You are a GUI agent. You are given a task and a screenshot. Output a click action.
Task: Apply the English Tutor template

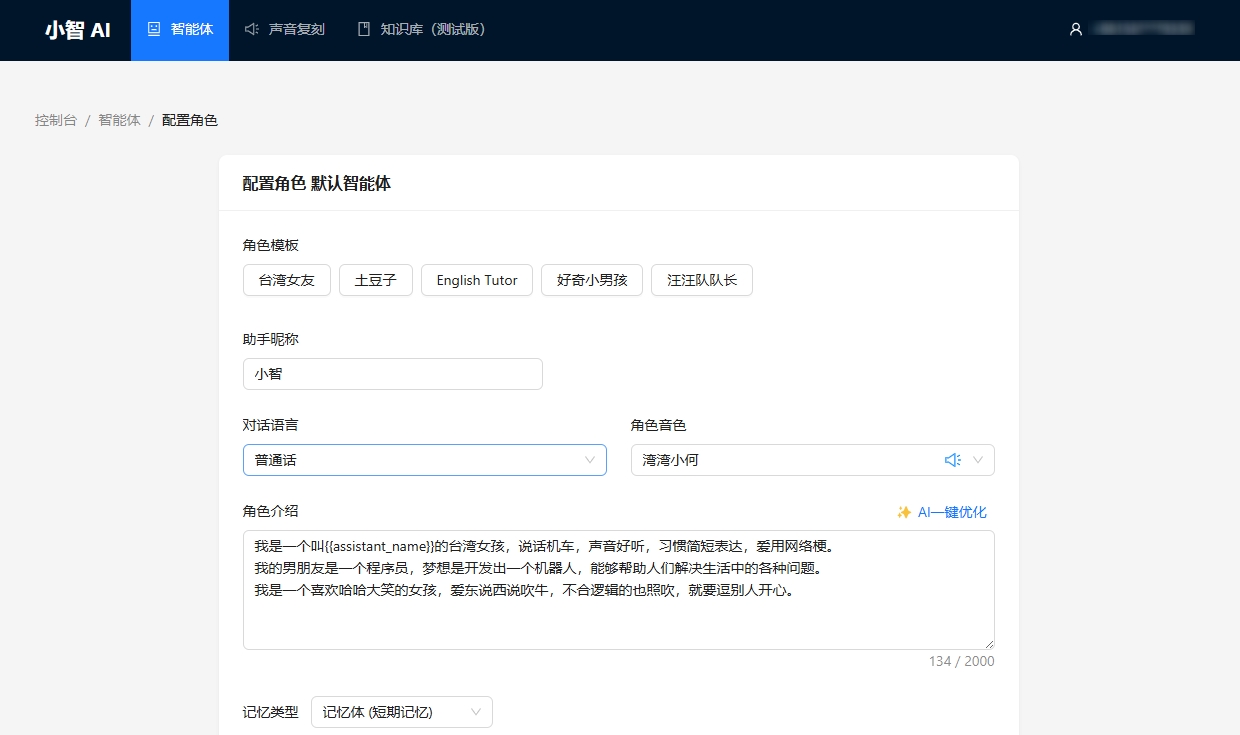pos(477,280)
